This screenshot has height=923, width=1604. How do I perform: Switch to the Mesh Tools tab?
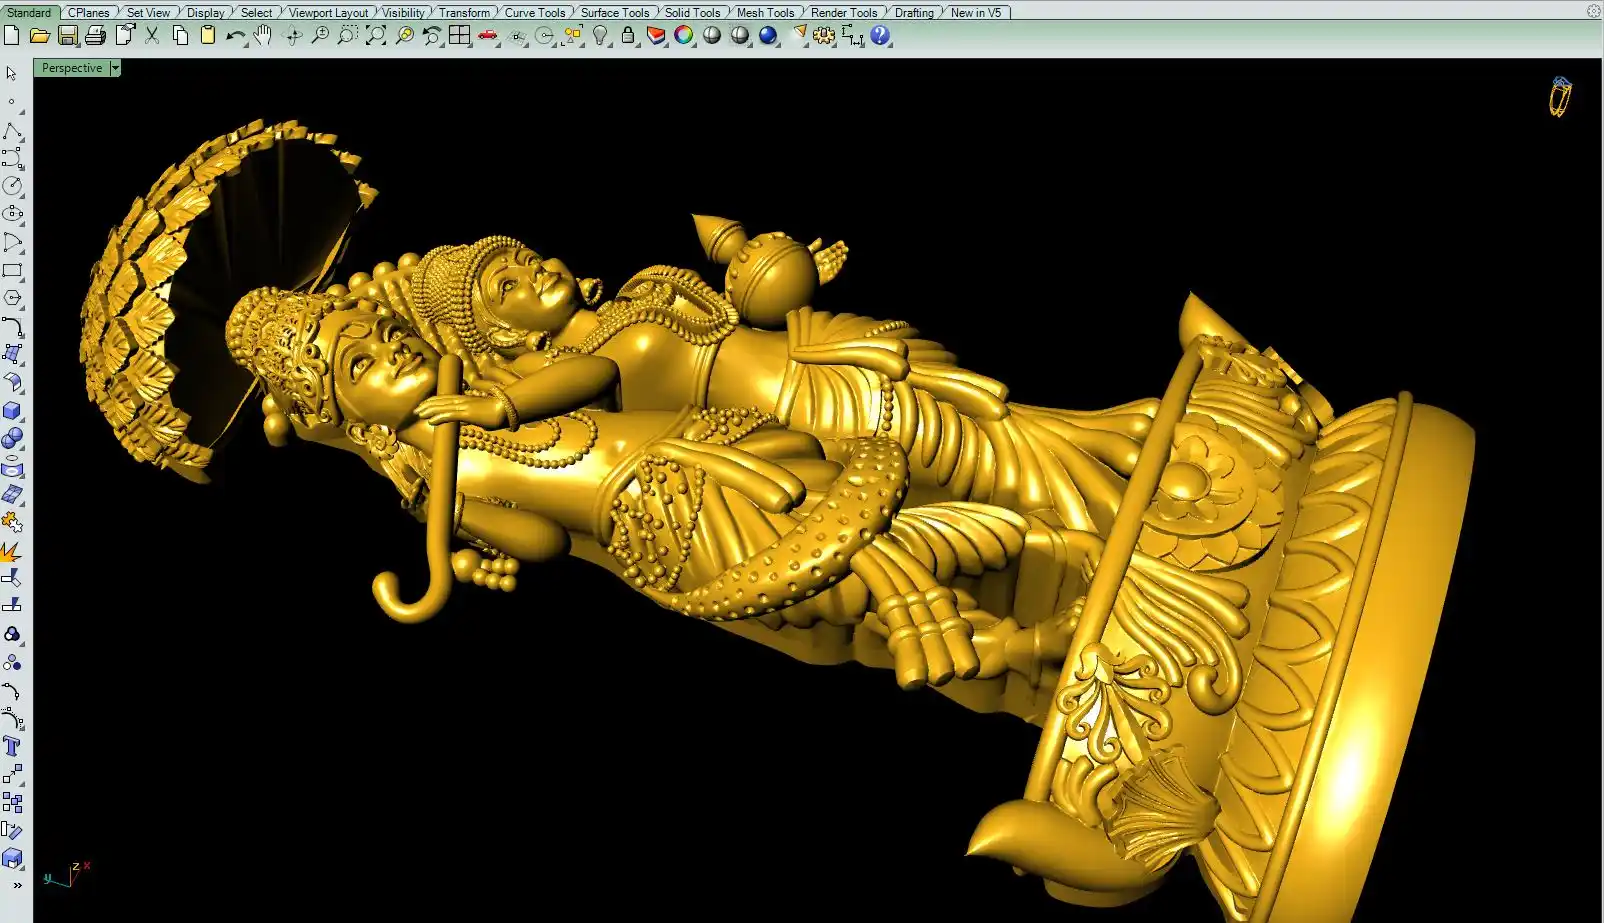coord(765,12)
